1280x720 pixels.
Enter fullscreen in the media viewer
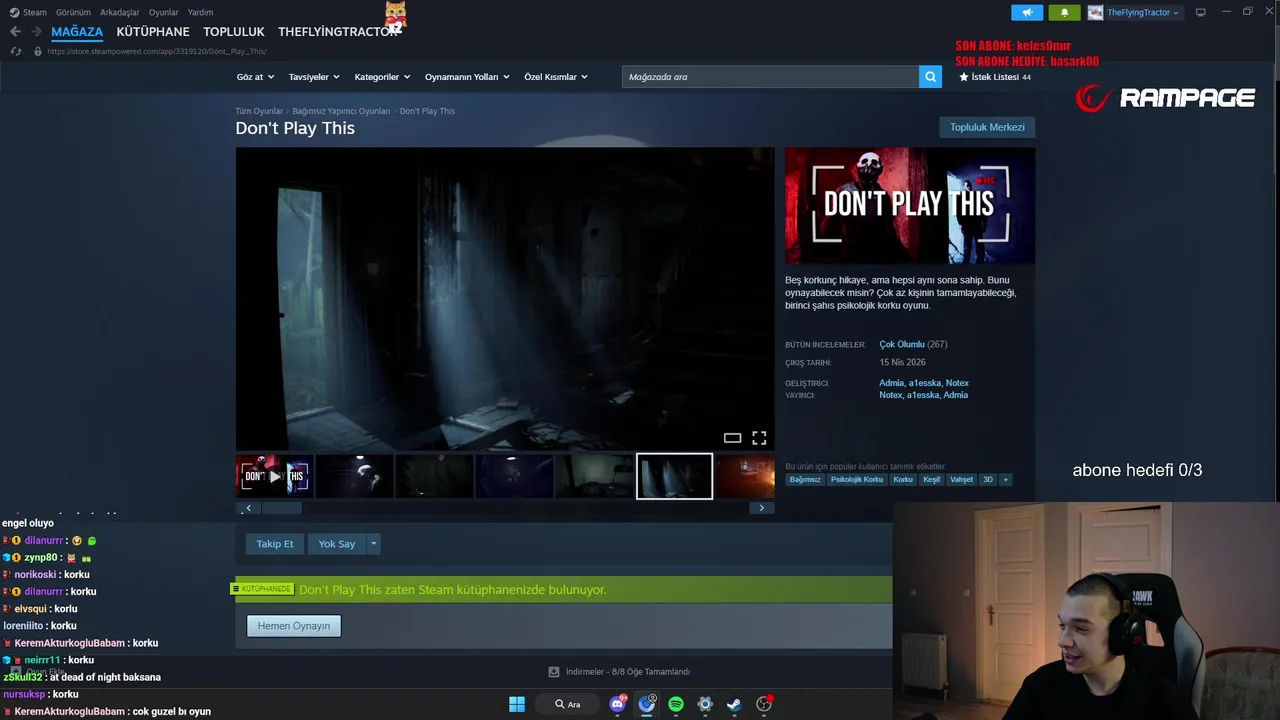click(x=759, y=438)
